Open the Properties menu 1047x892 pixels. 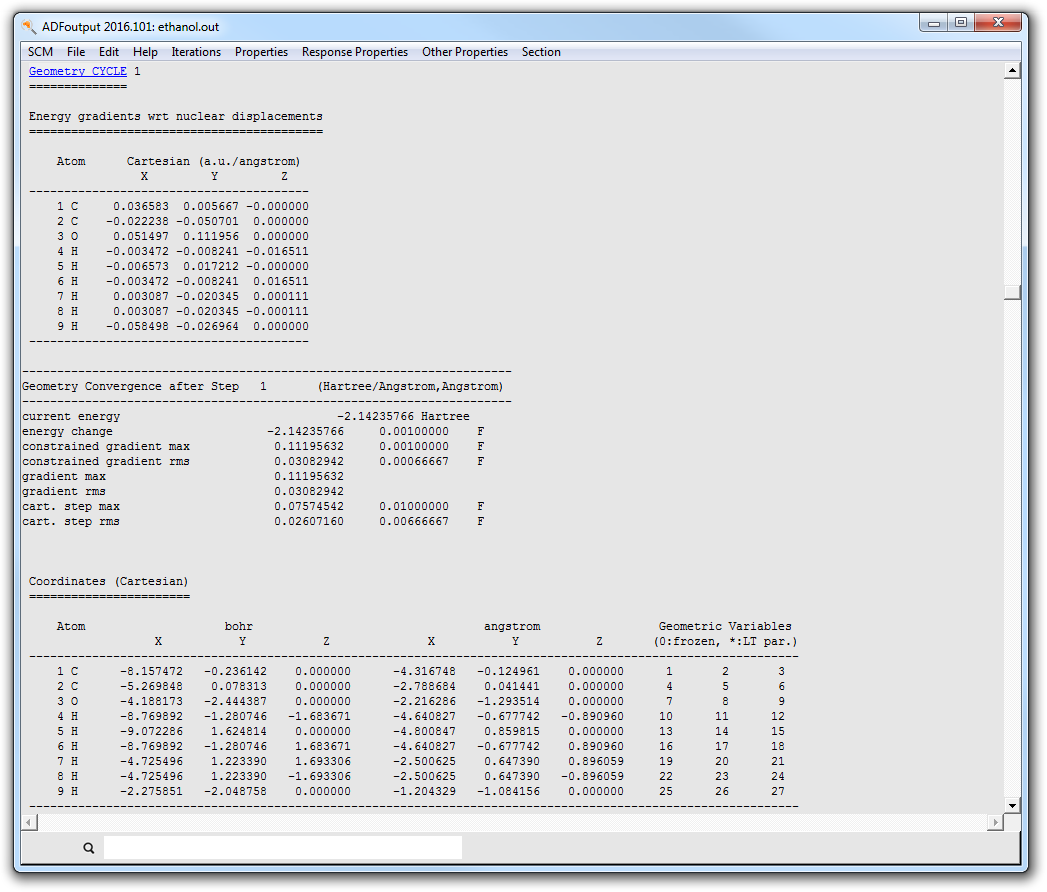click(x=261, y=52)
